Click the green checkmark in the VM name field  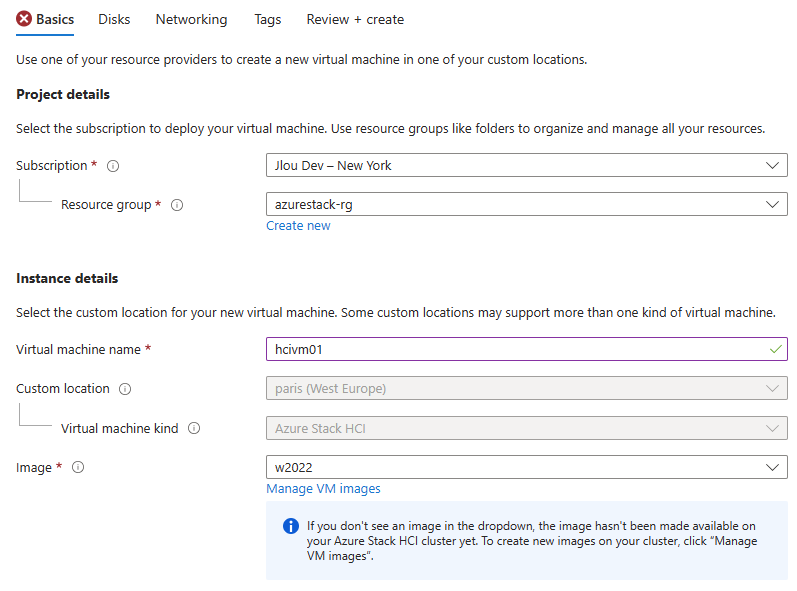(x=776, y=350)
